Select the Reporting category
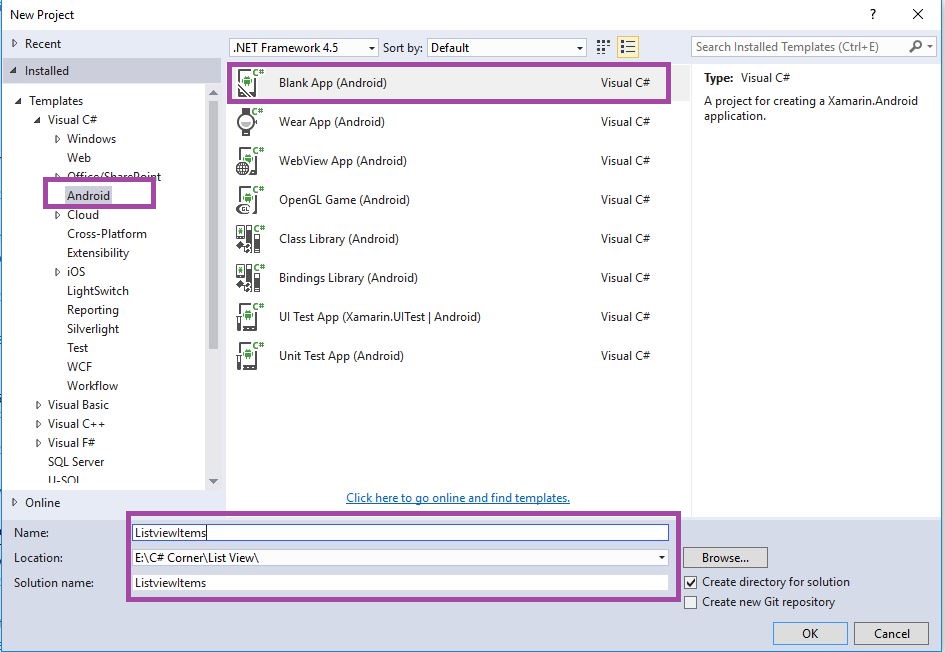945x652 pixels. [x=93, y=310]
